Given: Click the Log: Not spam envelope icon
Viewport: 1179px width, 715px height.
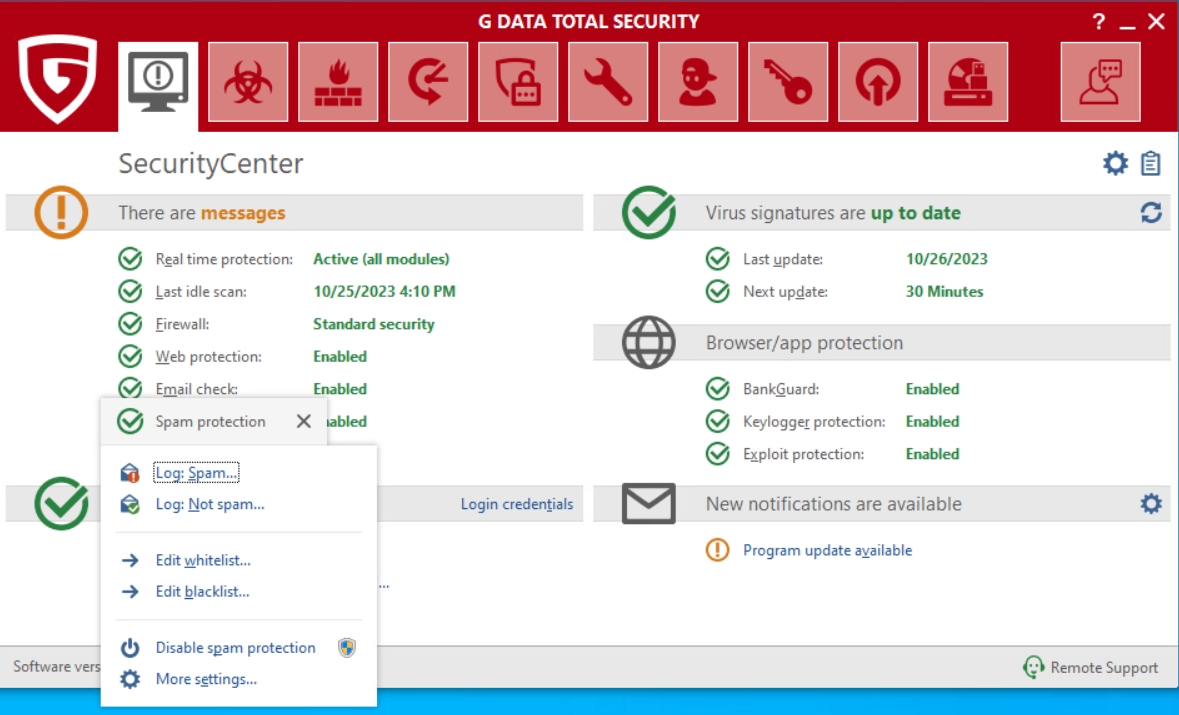Looking at the screenshot, I should point(130,504).
